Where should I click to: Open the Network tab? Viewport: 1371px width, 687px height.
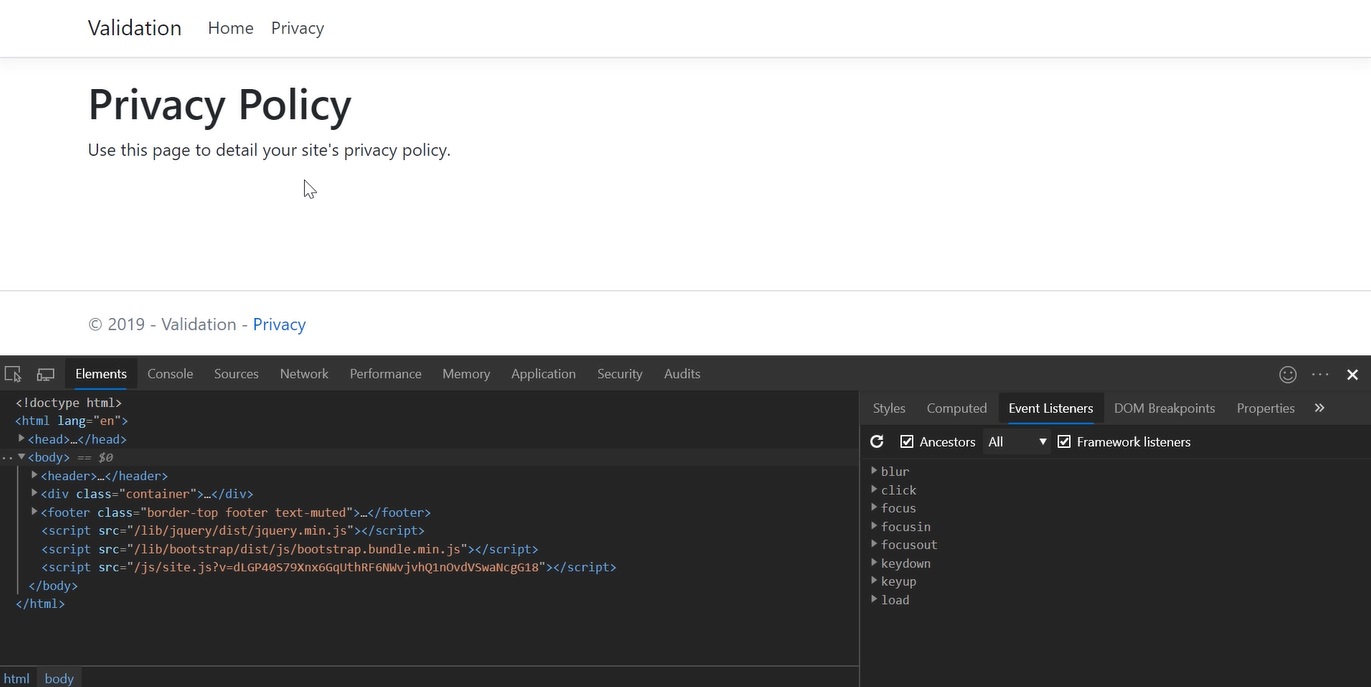coord(304,374)
